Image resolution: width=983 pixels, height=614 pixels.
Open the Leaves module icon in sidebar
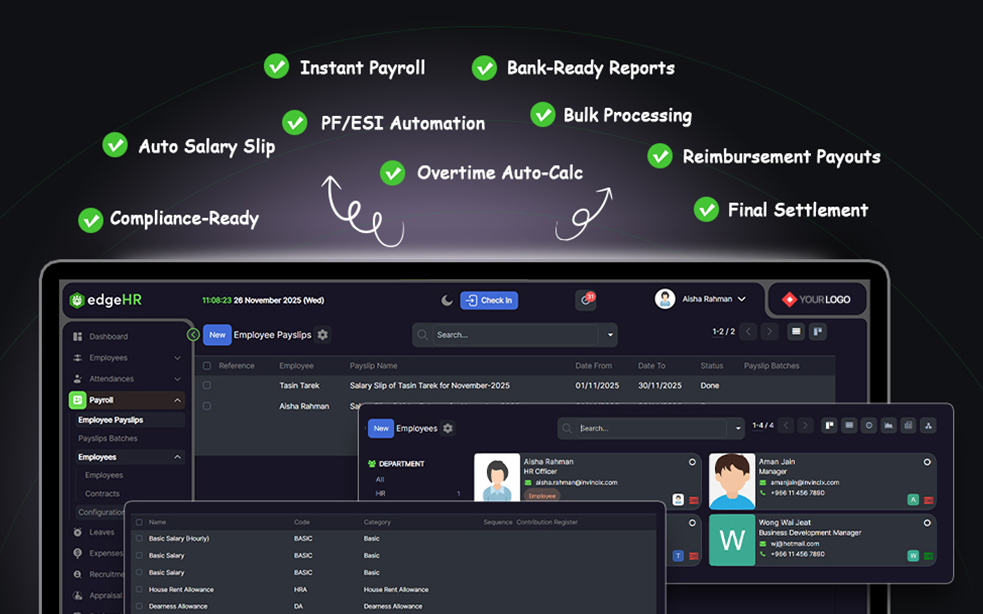(x=79, y=532)
